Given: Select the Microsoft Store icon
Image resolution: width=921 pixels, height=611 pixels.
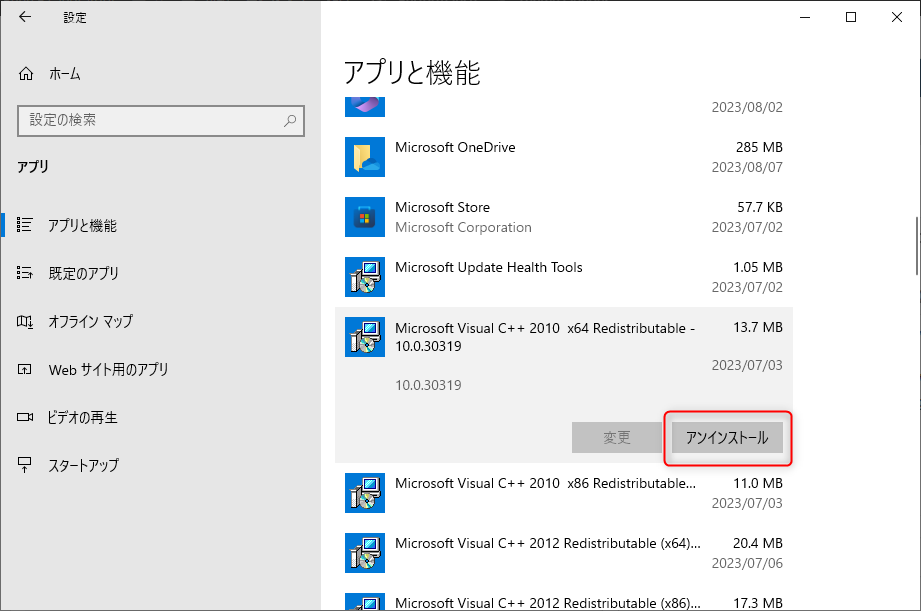Looking at the screenshot, I should (x=365, y=217).
